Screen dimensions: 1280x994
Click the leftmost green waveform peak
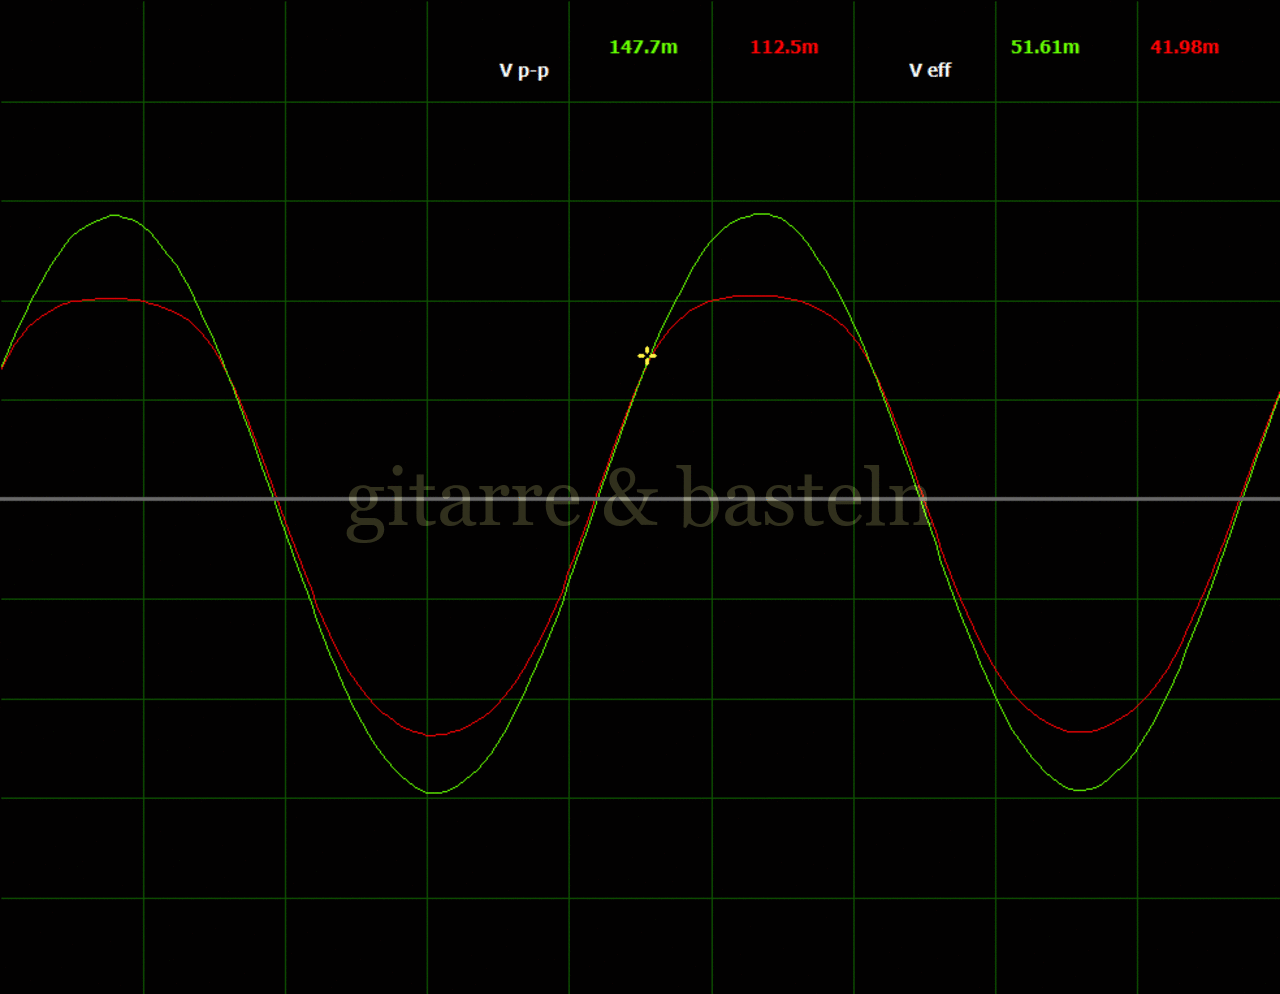115,215
